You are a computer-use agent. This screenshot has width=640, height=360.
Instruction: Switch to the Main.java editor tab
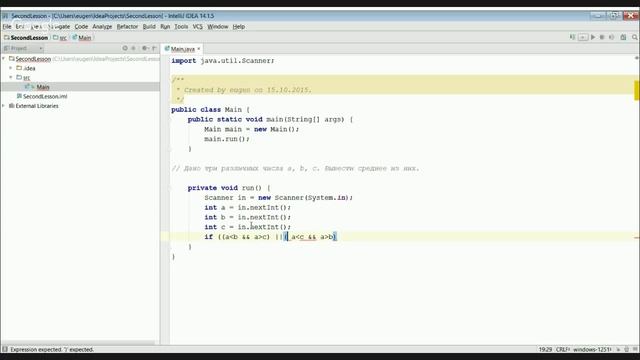(182, 49)
